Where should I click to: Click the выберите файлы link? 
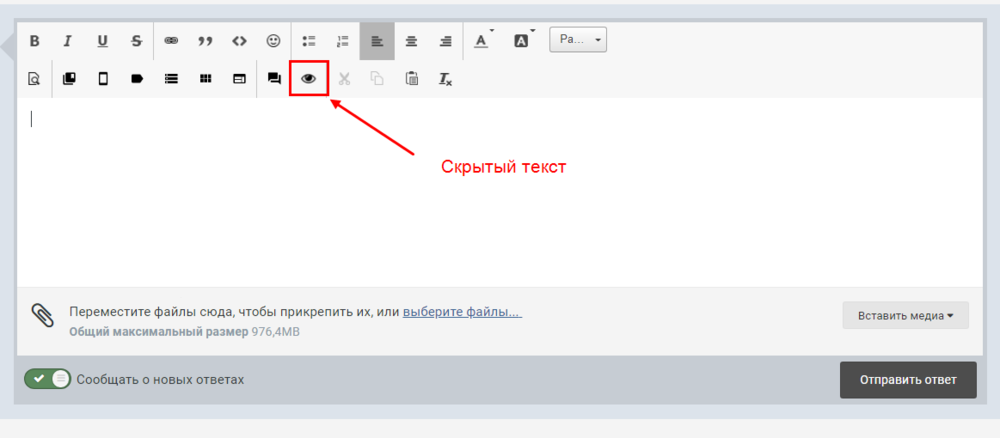point(462,312)
